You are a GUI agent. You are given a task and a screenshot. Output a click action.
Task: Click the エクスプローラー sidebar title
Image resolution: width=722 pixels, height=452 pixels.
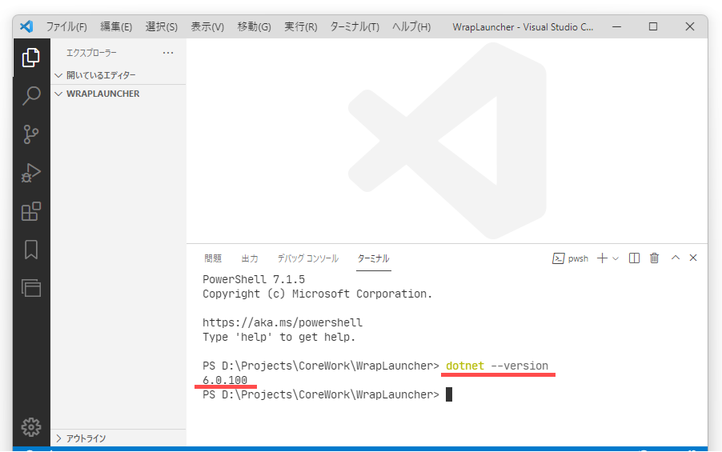[x=91, y=53]
